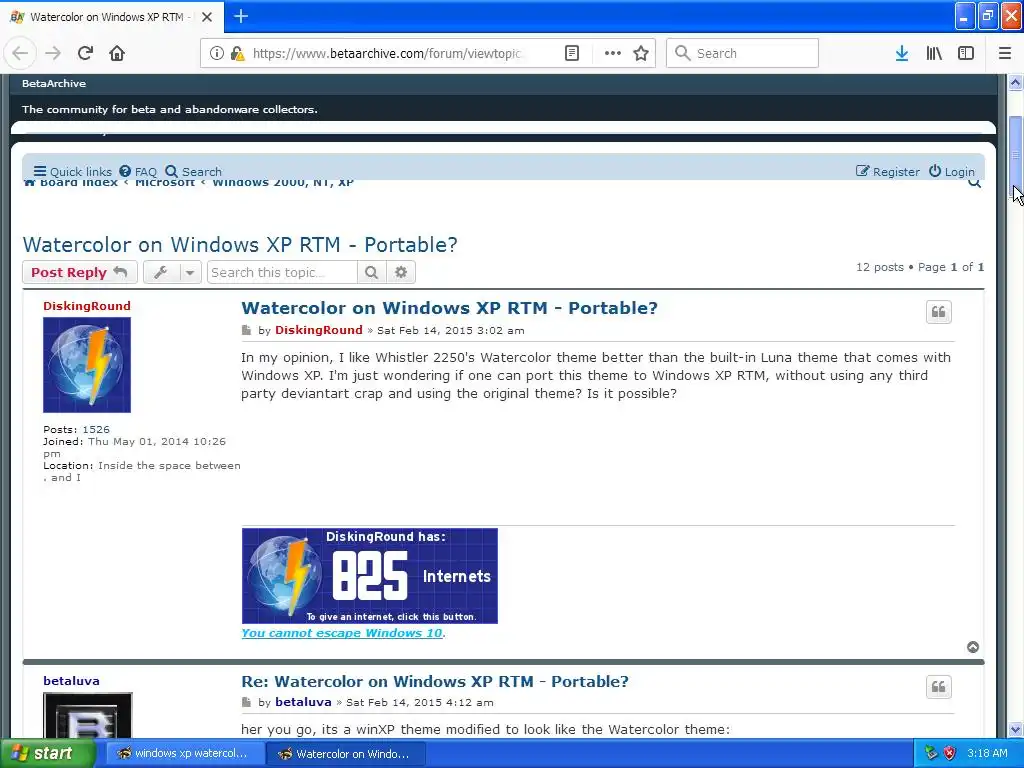Screen dimensions: 1024x768
Task: Click the network connection tray icon
Action: pyautogui.click(x=931, y=753)
